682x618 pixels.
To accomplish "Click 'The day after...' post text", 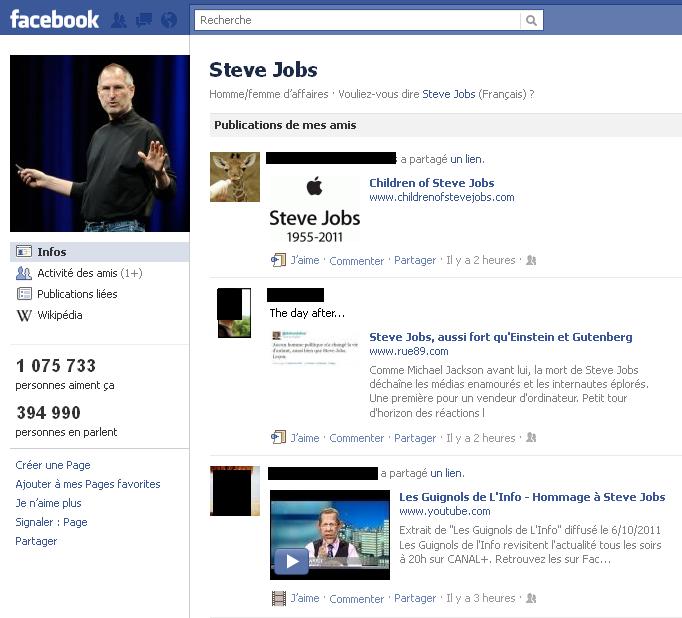I will pyautogui.click(x=307, y=313).
